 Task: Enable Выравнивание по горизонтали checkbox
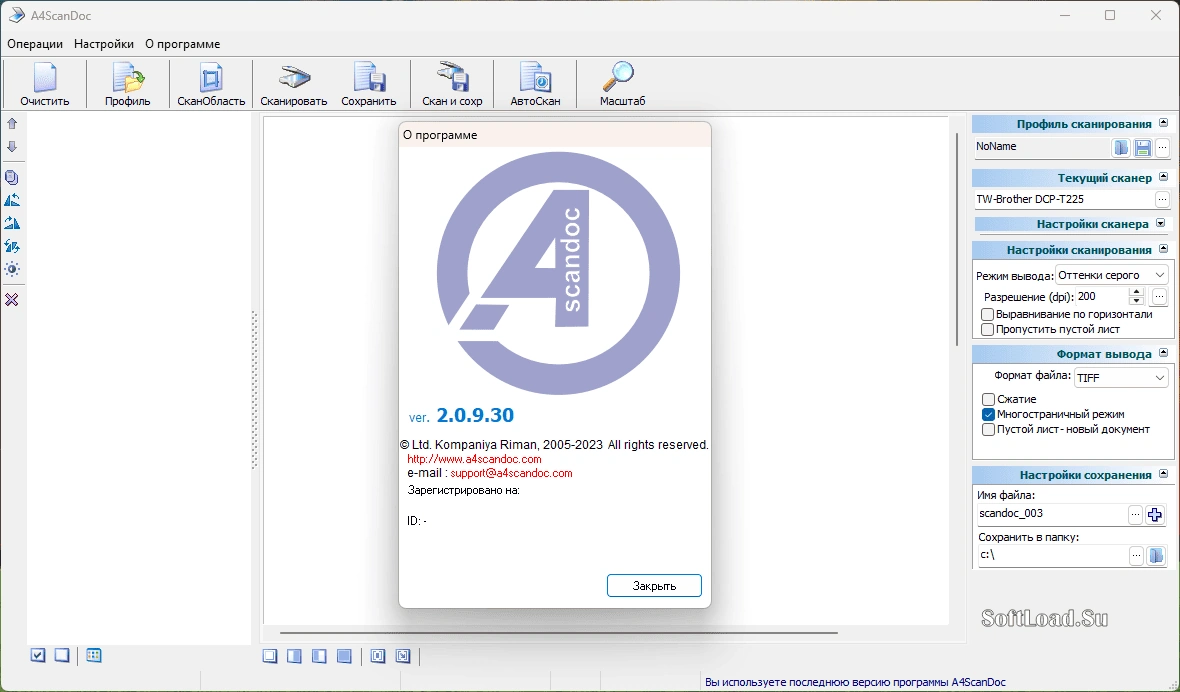pos(987,314)
